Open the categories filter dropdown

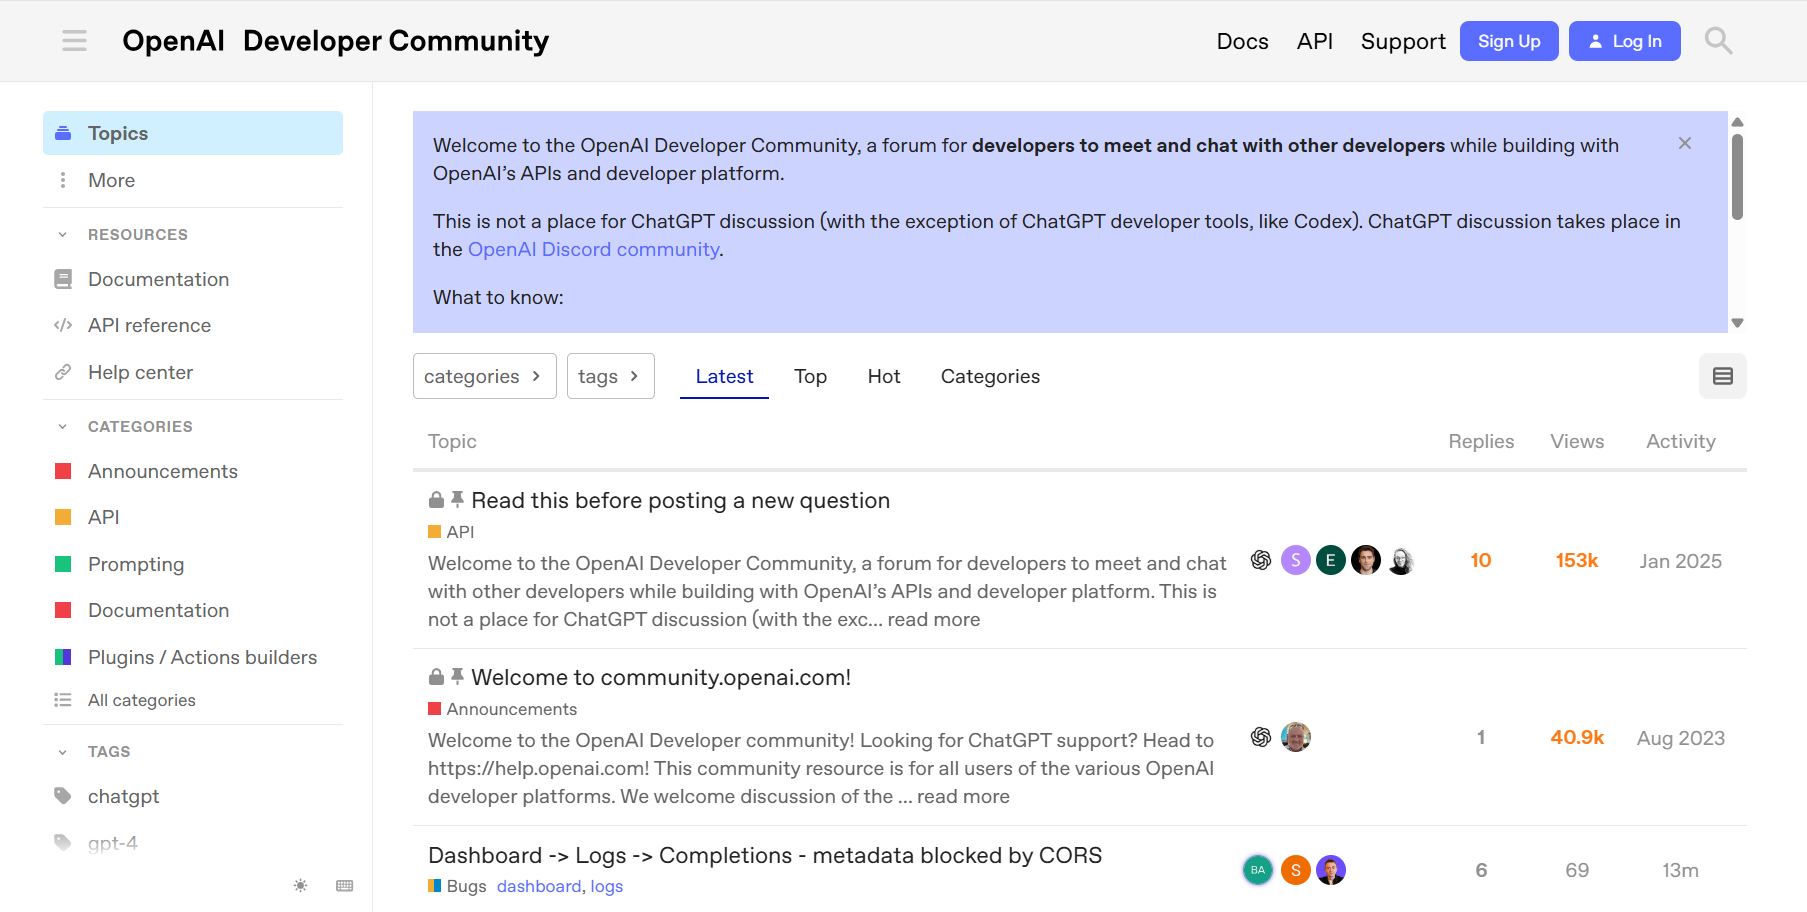[484, 376]
